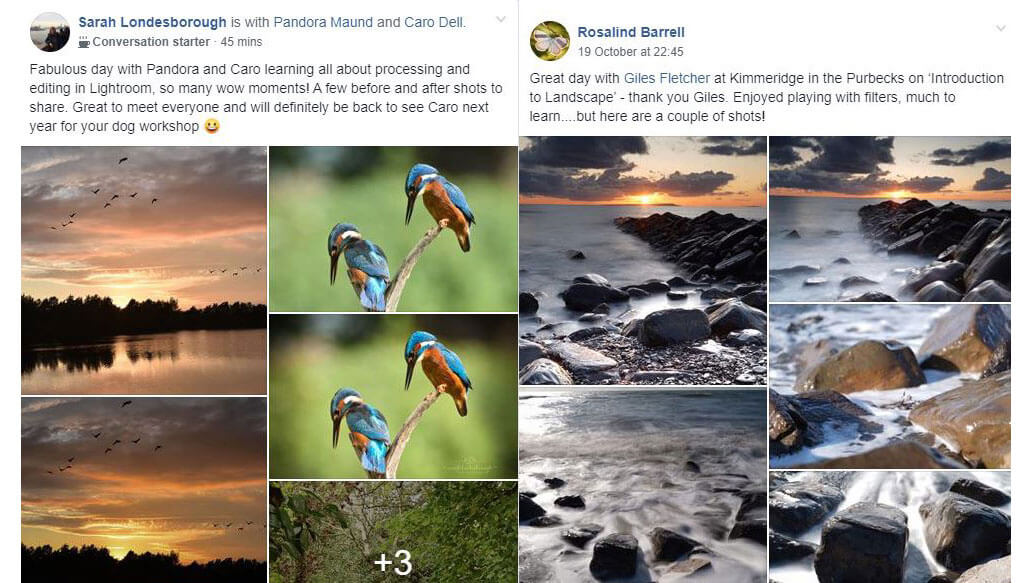Click the '19 October at 22:45' timestamp

(630, 51)
